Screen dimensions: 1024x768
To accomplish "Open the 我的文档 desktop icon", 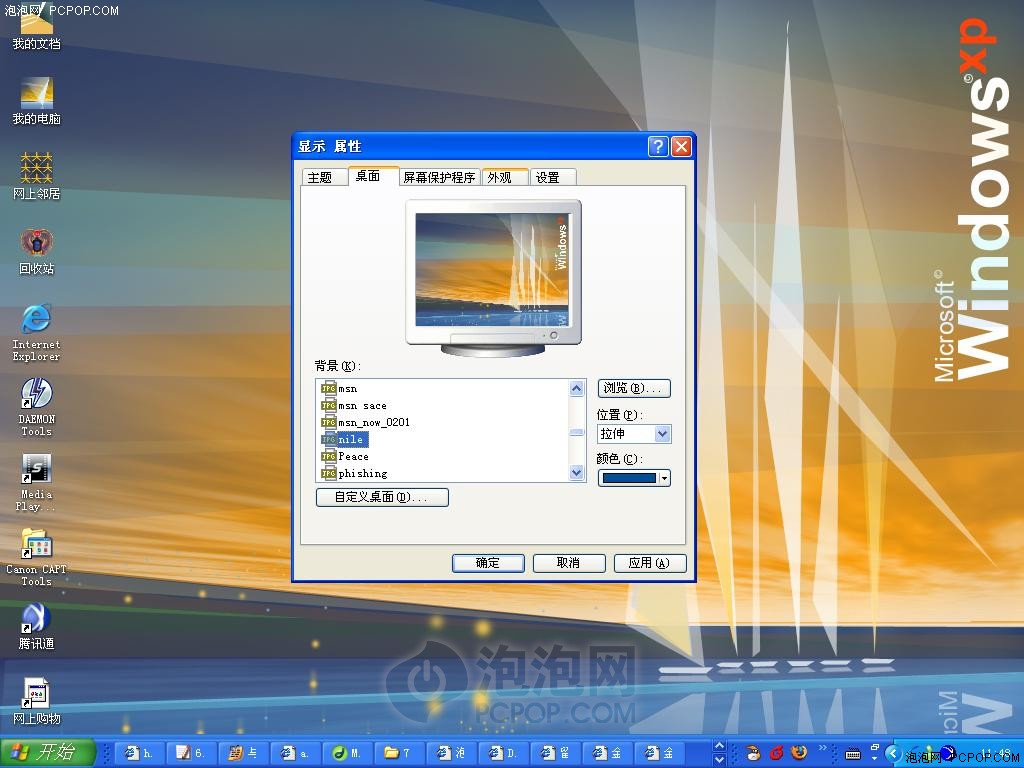I will (37, 28).
